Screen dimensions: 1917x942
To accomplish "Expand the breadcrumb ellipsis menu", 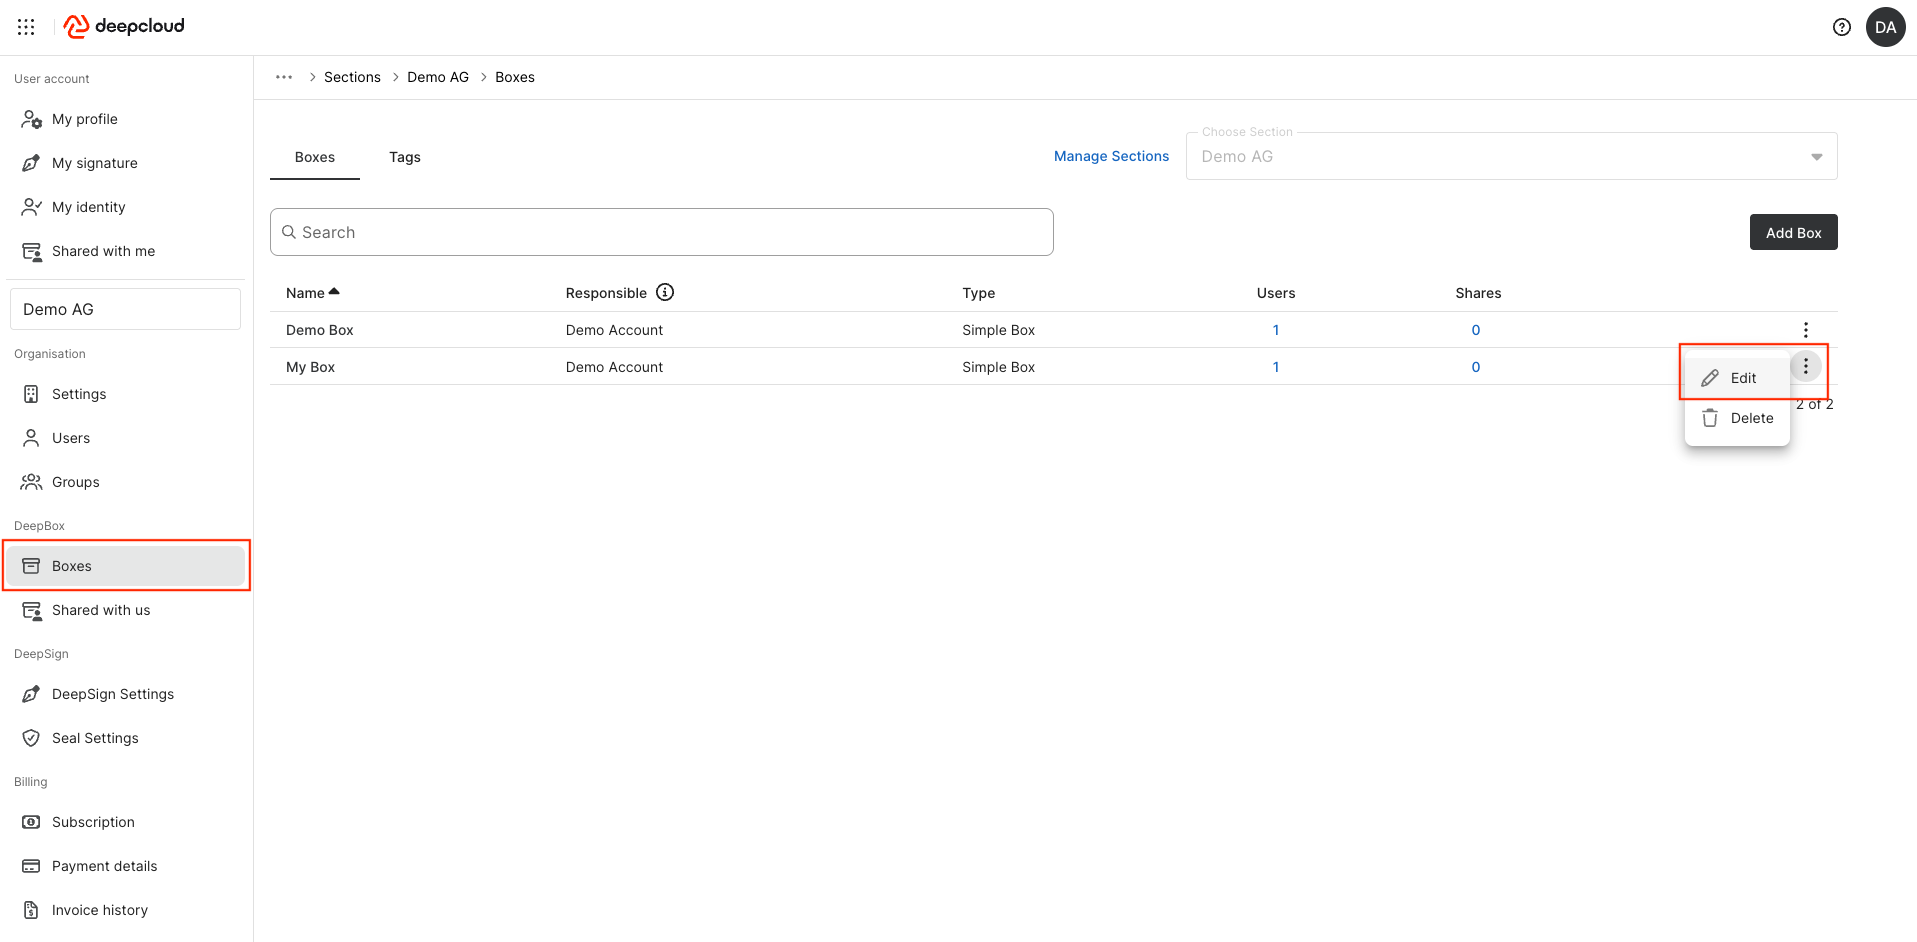I will coord(284,77).
